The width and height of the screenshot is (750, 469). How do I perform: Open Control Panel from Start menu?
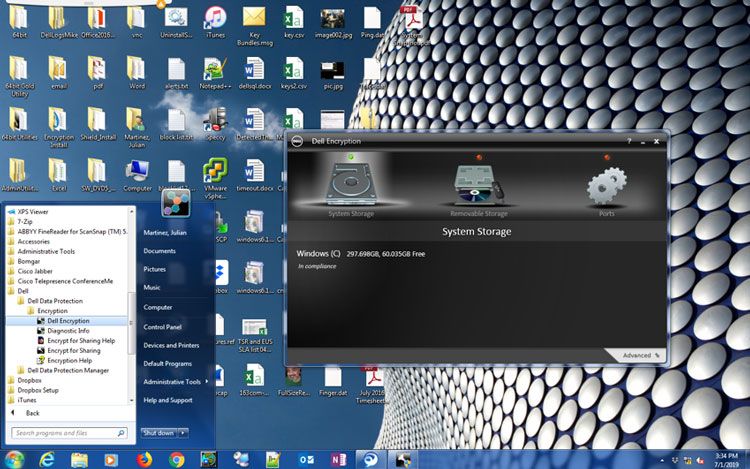click(x=163, y=327)
